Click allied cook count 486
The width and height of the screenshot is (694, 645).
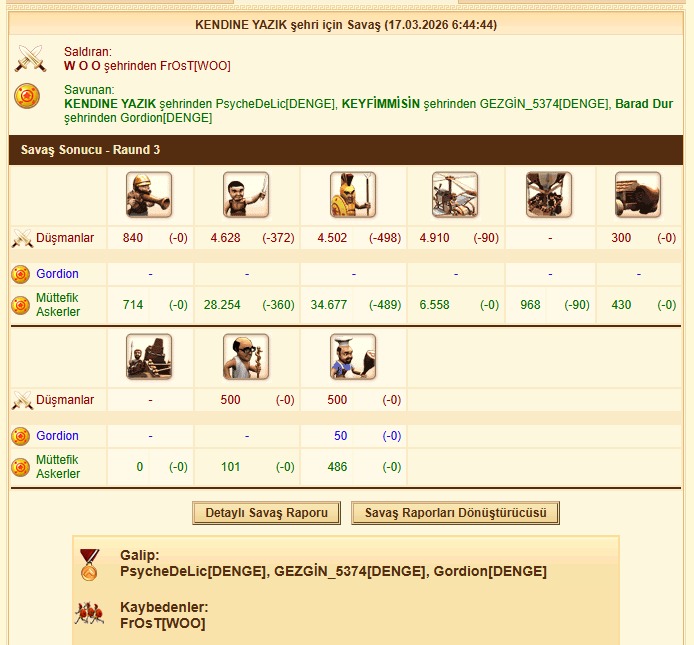click(x=337, y=467)
